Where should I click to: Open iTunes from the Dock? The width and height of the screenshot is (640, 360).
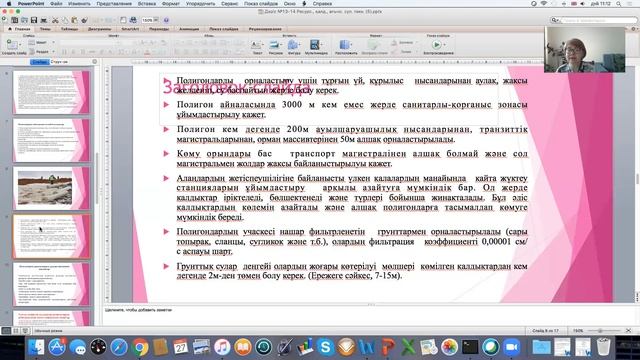tap(222, 347)
